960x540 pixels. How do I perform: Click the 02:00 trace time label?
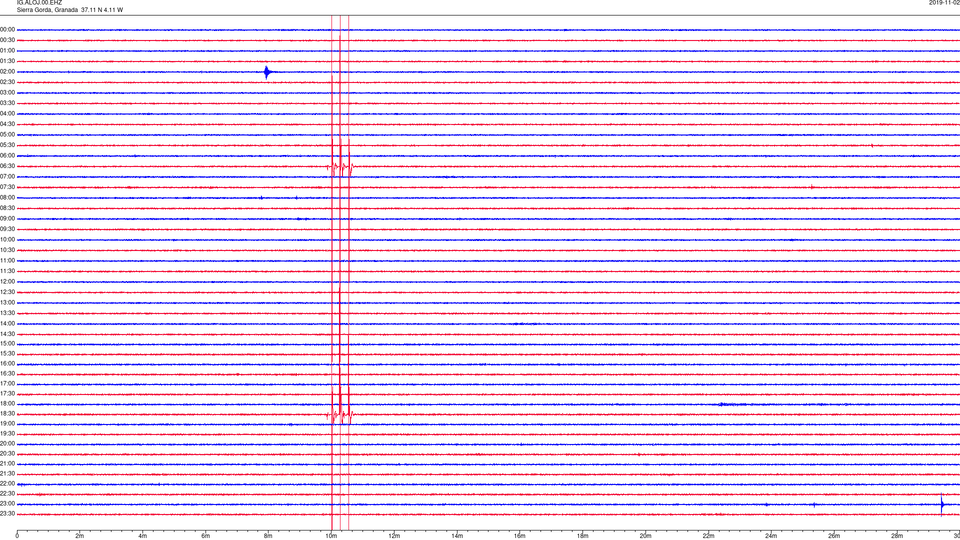tap(7, 72)
